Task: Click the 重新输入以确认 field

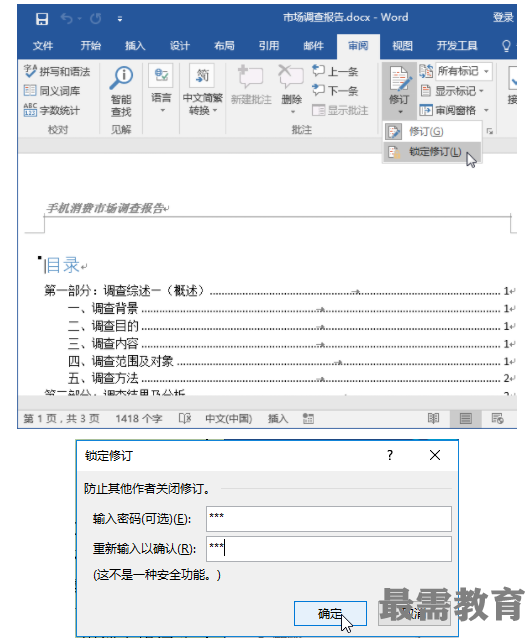Action: coord(329,548)
